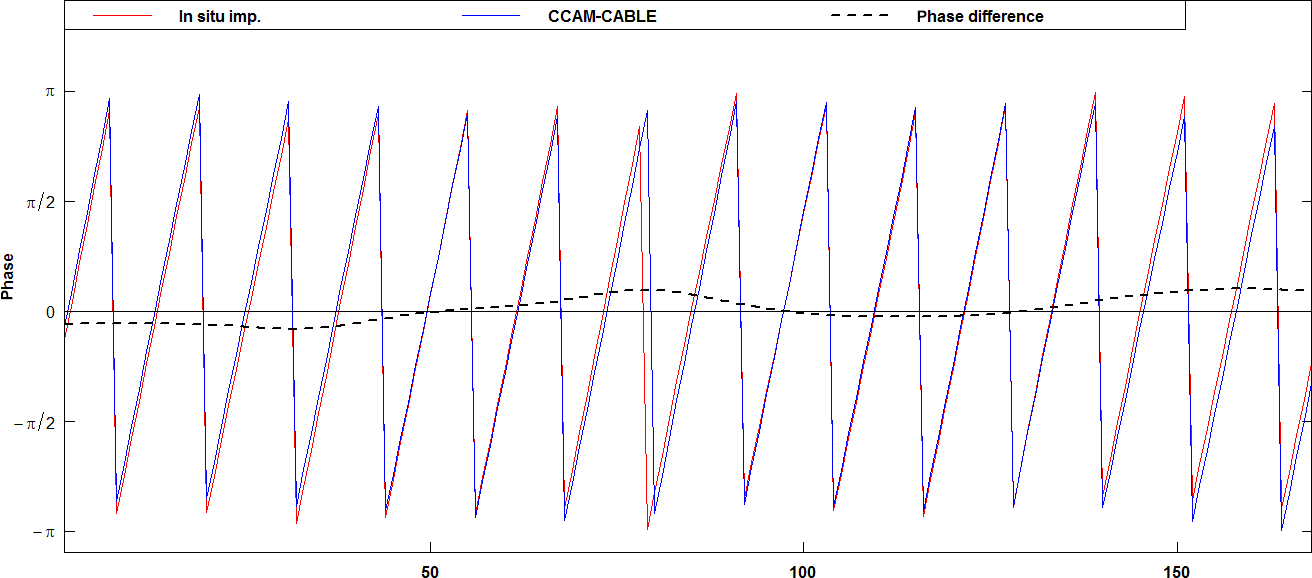The image size is (1312, 578).
Task: Click the "In situ imp." legend label
Action: point(212,17)
